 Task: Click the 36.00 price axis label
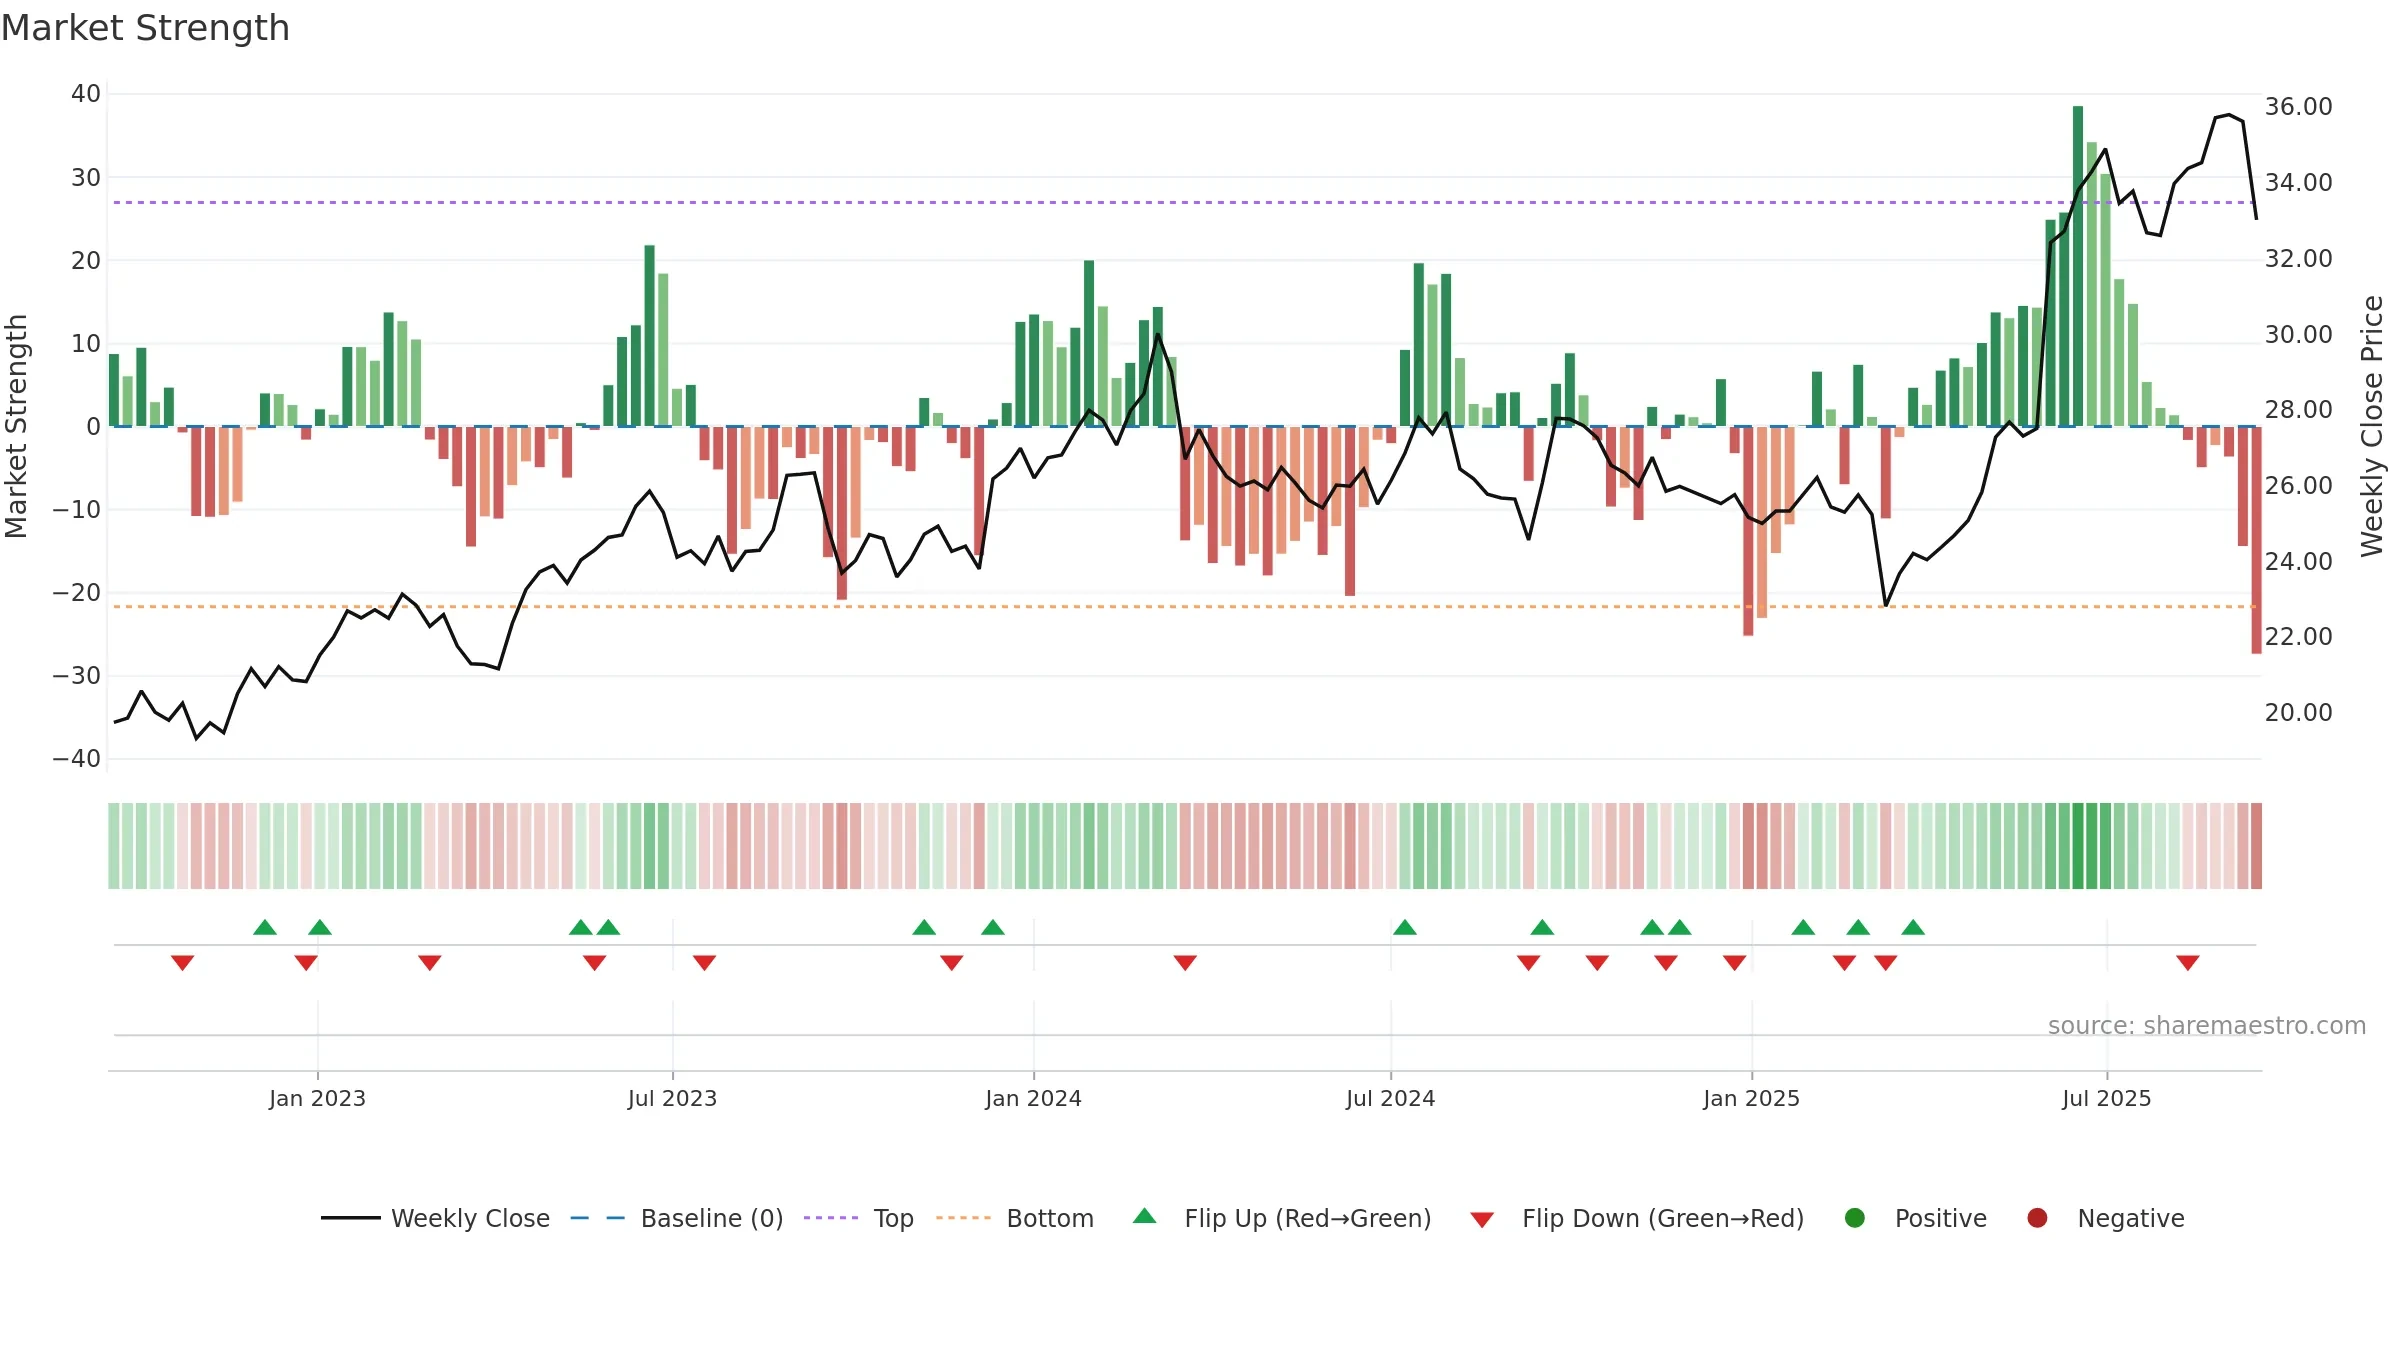[2298, 107]
